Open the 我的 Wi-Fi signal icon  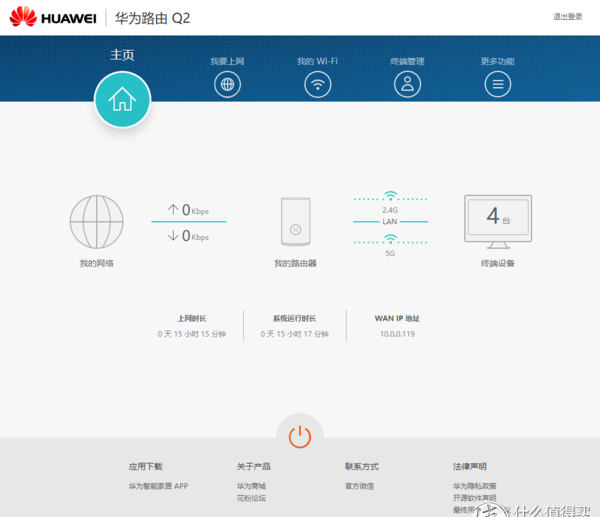pos(318,84)
